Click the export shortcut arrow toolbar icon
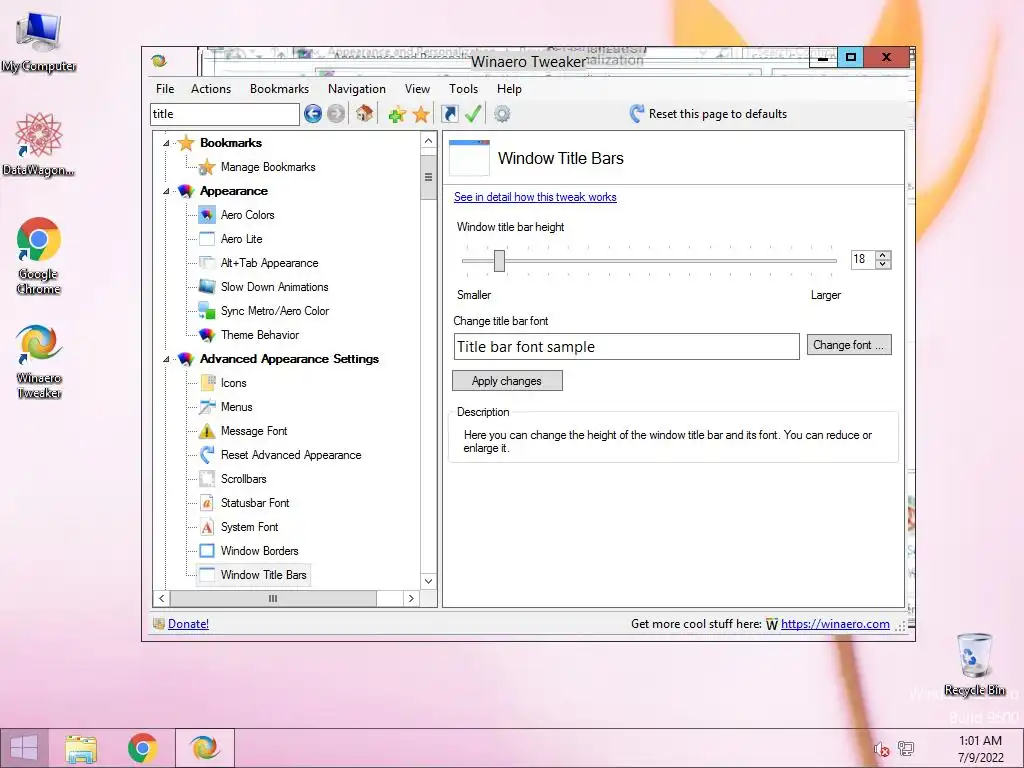 coord(450,114)
